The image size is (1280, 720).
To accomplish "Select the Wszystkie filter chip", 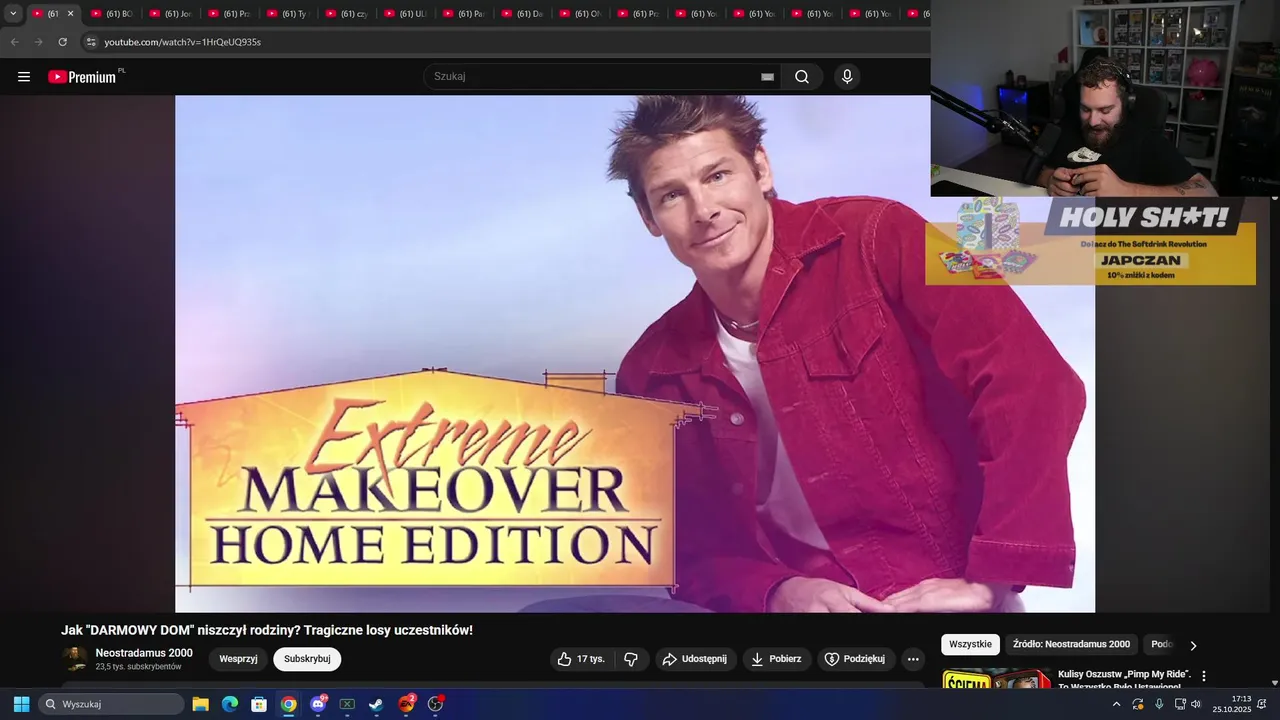I will [970, 645].
